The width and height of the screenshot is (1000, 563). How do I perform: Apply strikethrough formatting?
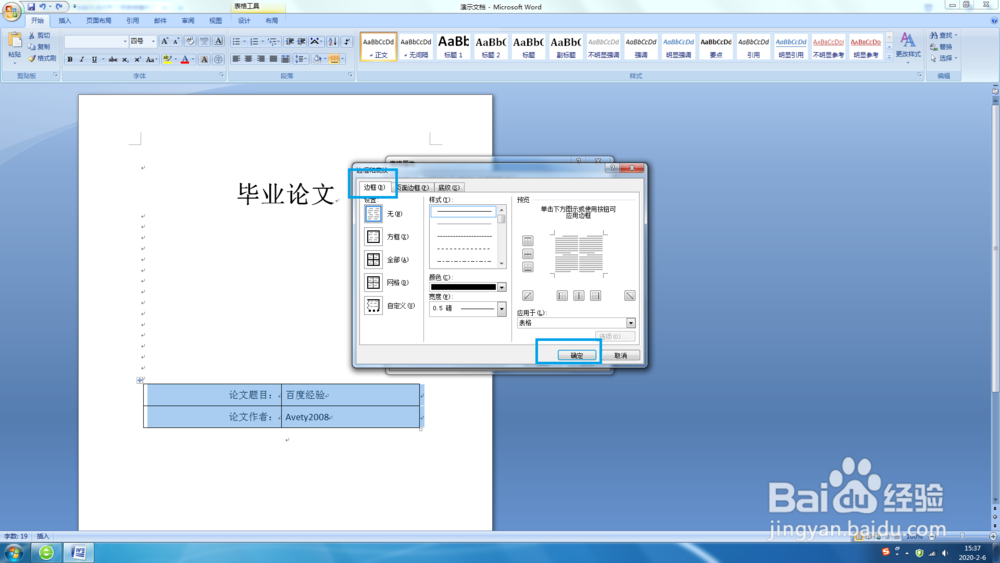pyautogui.click(x=113, y=59)
